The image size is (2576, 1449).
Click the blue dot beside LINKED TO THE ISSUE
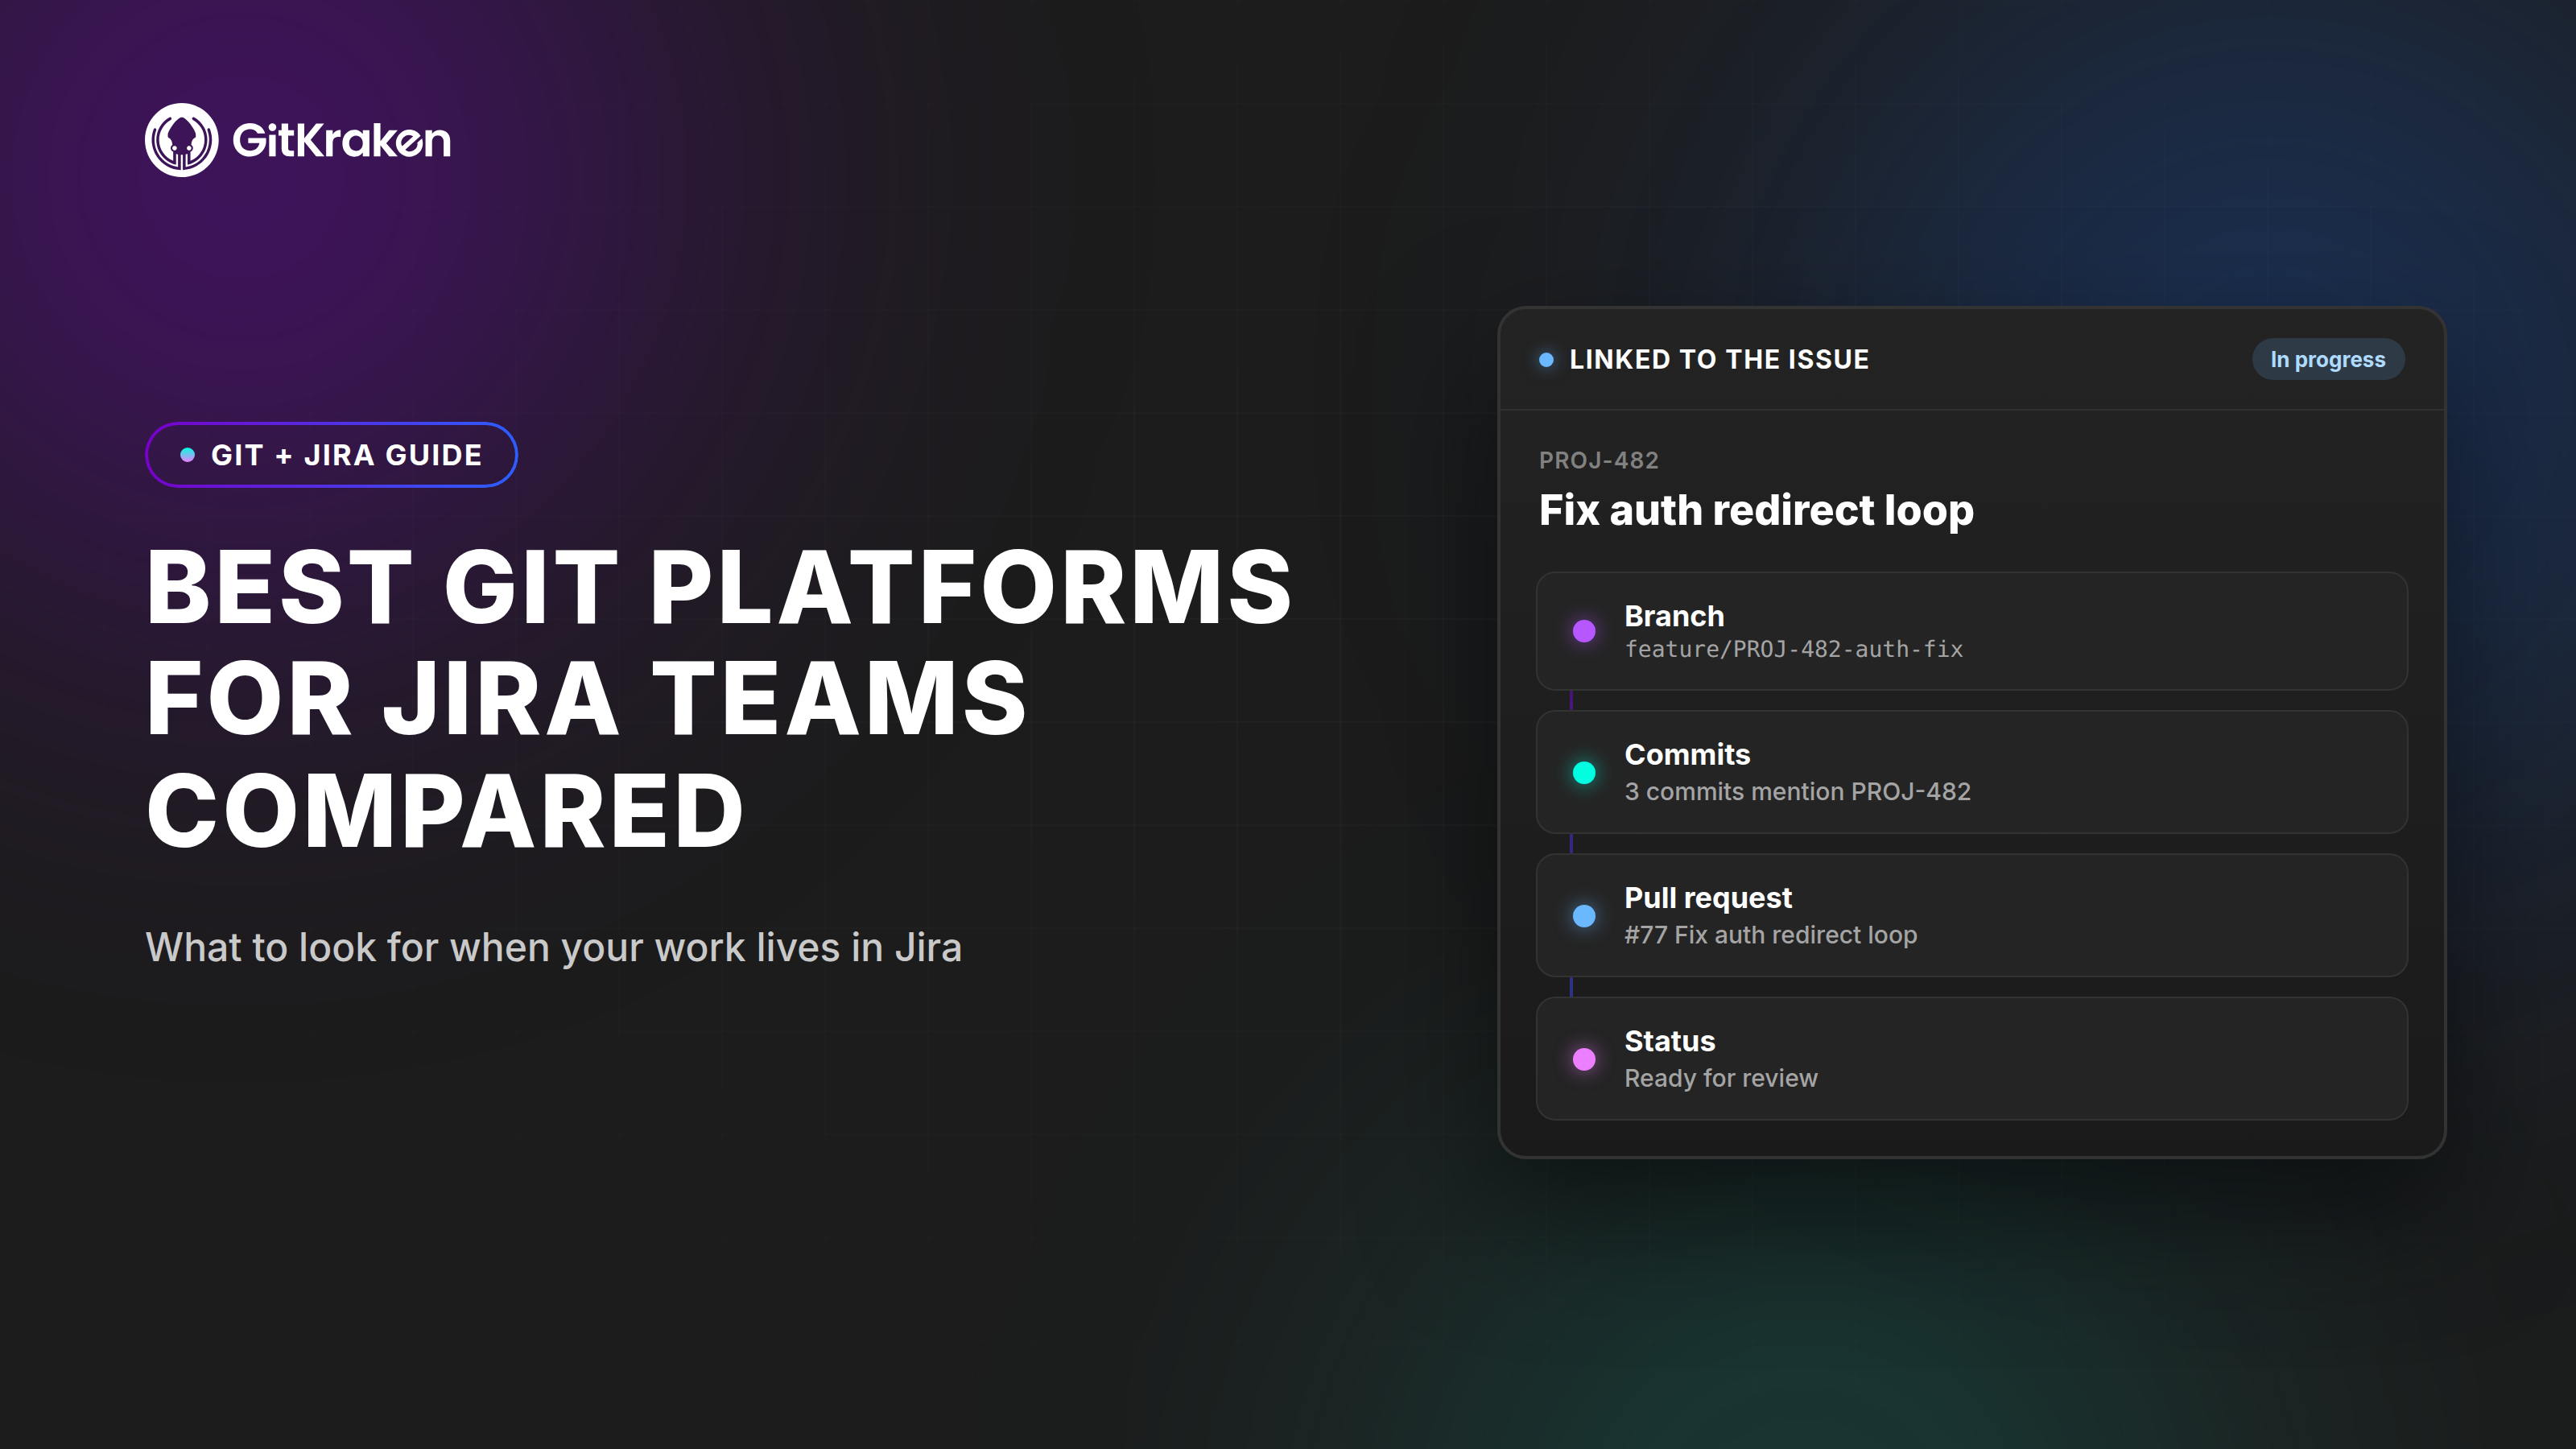[1546, 359]
